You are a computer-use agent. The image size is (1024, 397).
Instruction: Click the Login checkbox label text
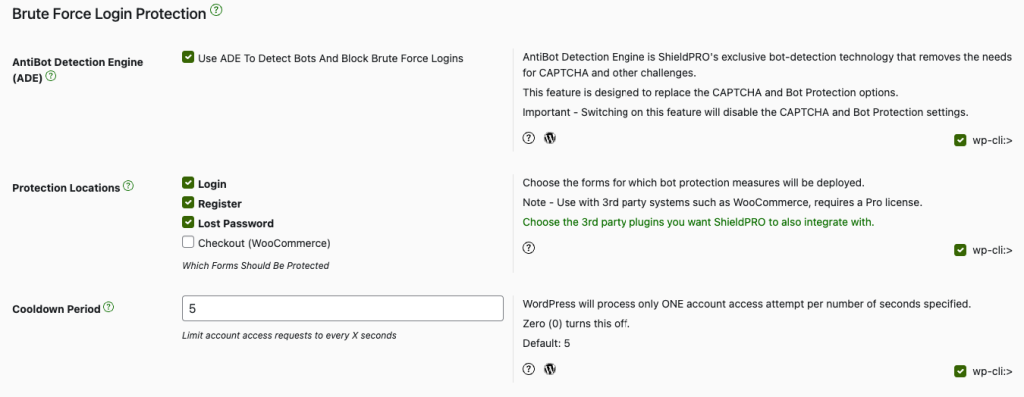[x=212, y=184]
